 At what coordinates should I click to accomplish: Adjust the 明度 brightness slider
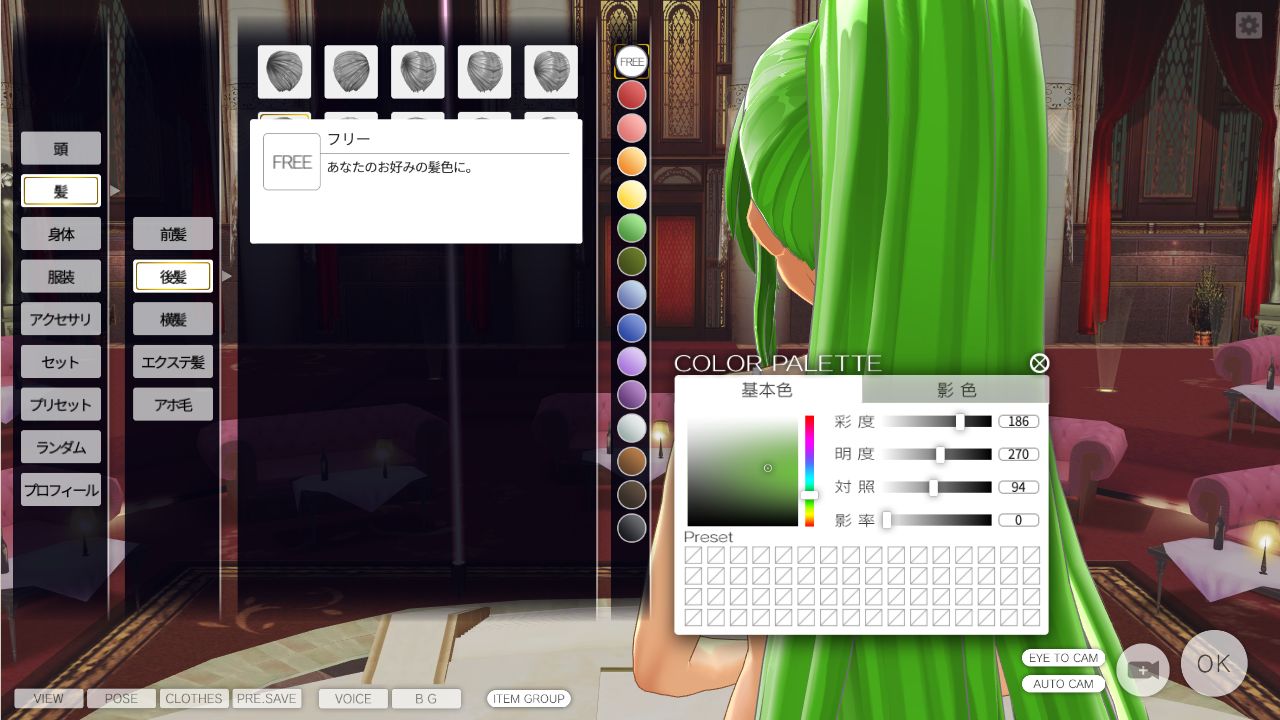[937, 455]
